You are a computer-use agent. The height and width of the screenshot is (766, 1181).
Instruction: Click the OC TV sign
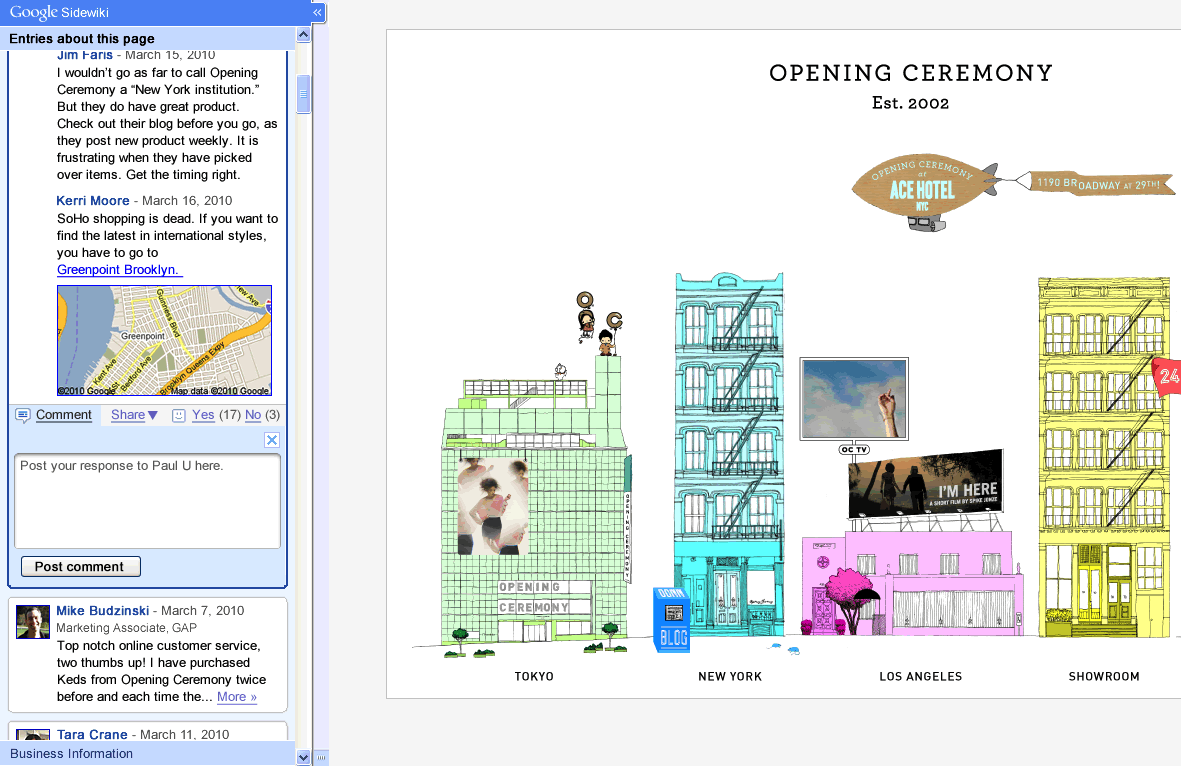click(x=855, y=450)
